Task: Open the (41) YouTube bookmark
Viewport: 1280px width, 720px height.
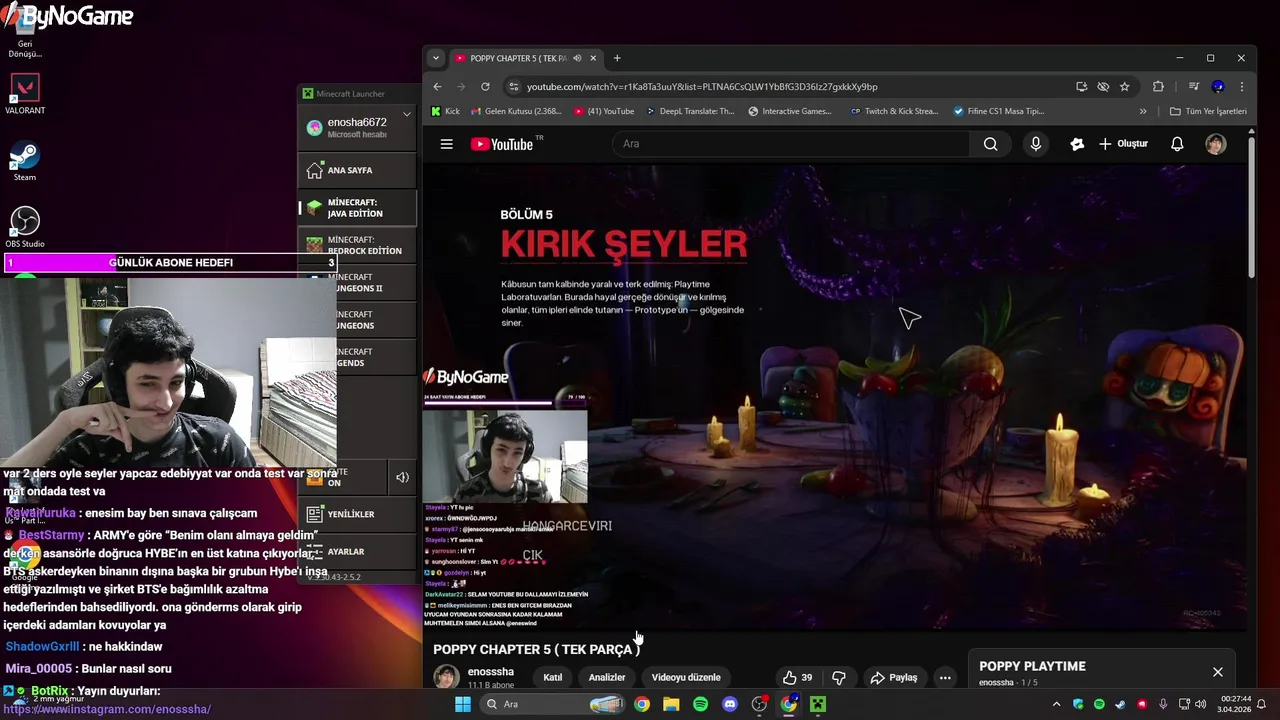Action: click(604, 111)
